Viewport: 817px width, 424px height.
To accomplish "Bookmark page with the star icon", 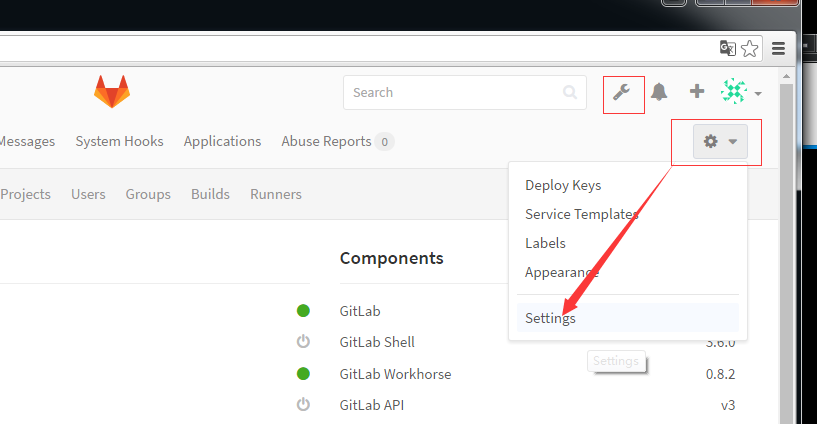I will click(750, 49).
